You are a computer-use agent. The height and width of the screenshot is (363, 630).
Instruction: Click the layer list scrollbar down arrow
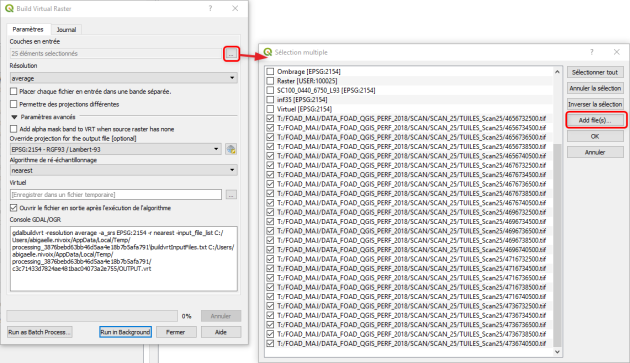557,352
